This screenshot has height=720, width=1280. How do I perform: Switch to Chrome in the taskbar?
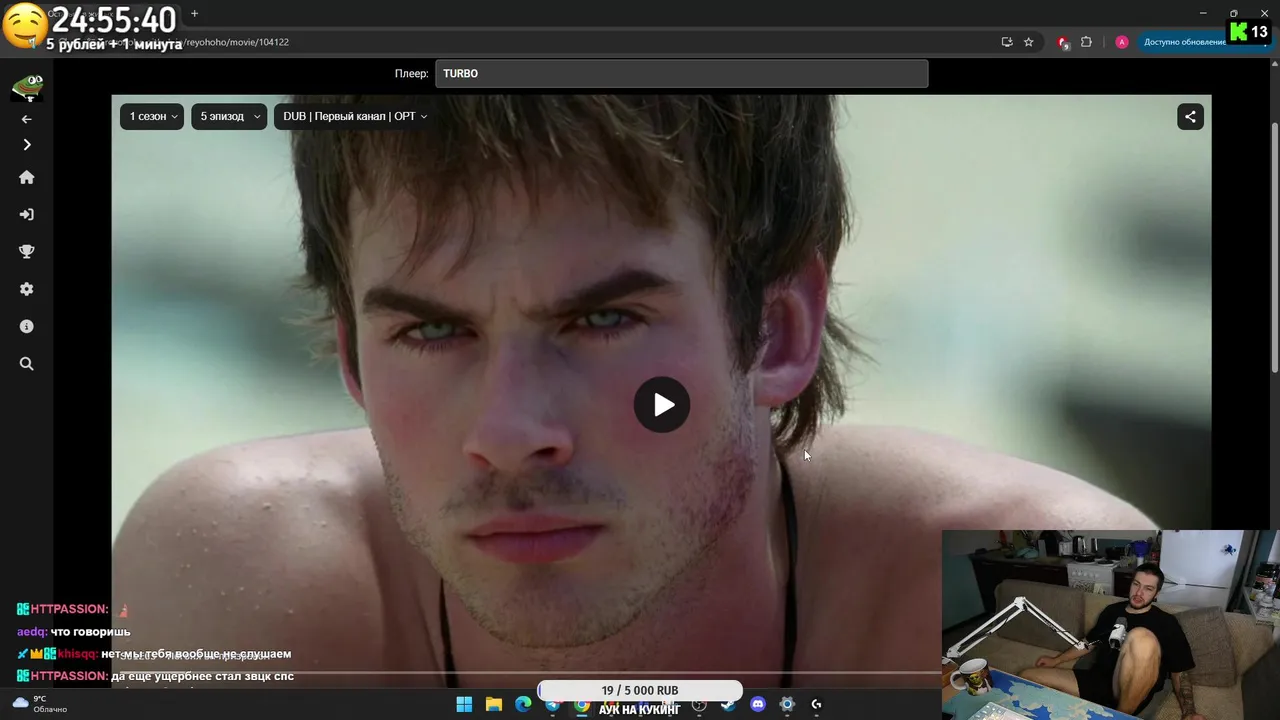tap(581, 704)
